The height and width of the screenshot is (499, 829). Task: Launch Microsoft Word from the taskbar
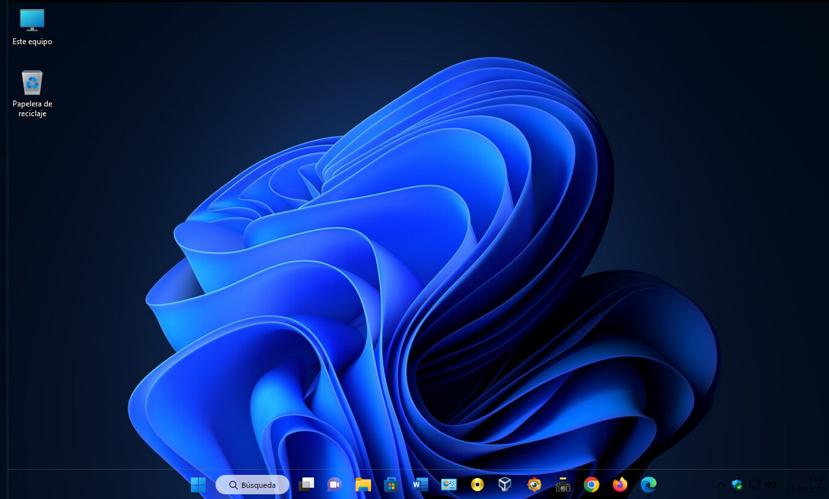pyautogui.click(x=420, y=484)
